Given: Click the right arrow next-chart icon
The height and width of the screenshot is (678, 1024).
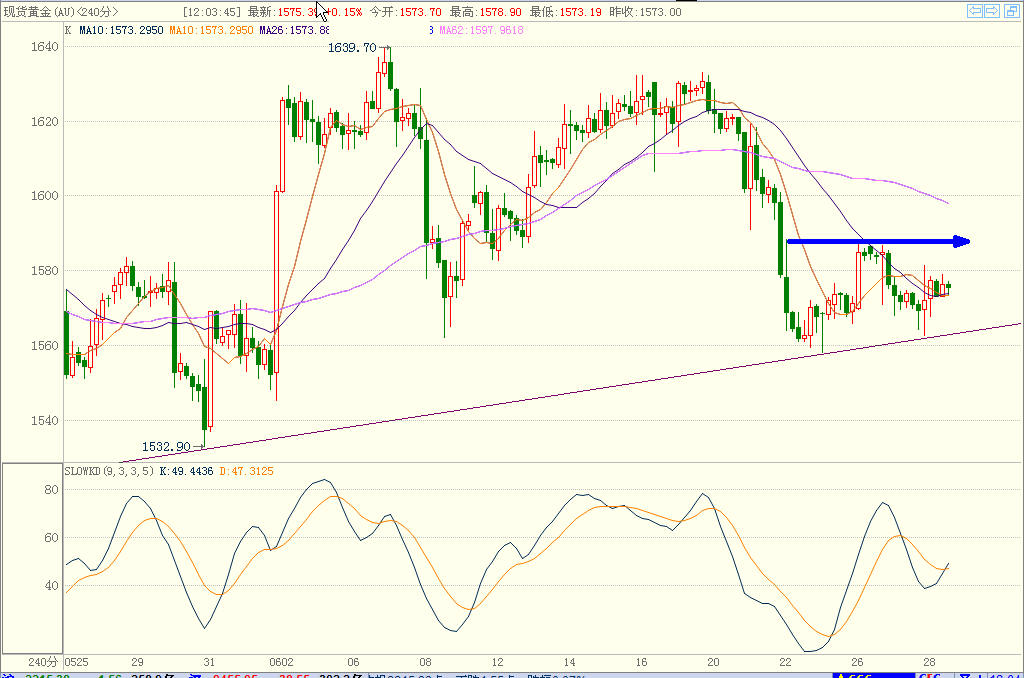Looking at the screenshot, I should (x=991, y=11).
